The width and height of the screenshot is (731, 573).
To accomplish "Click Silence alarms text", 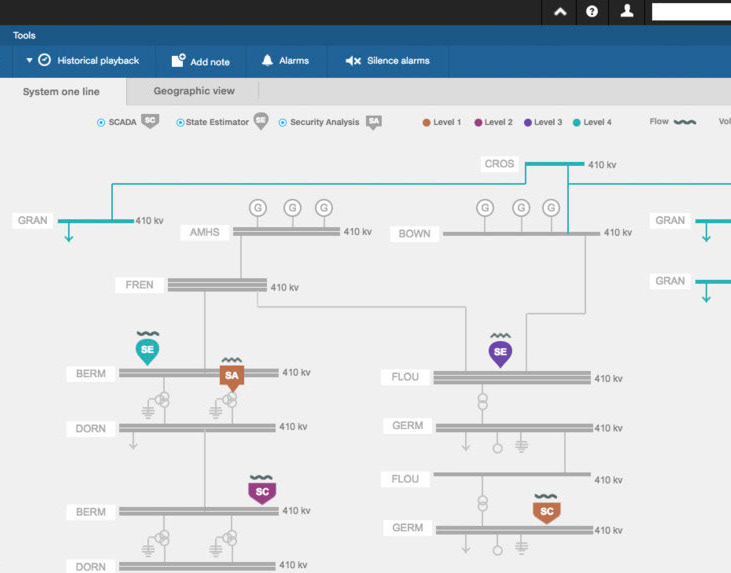I will click(x=398, y=61).
